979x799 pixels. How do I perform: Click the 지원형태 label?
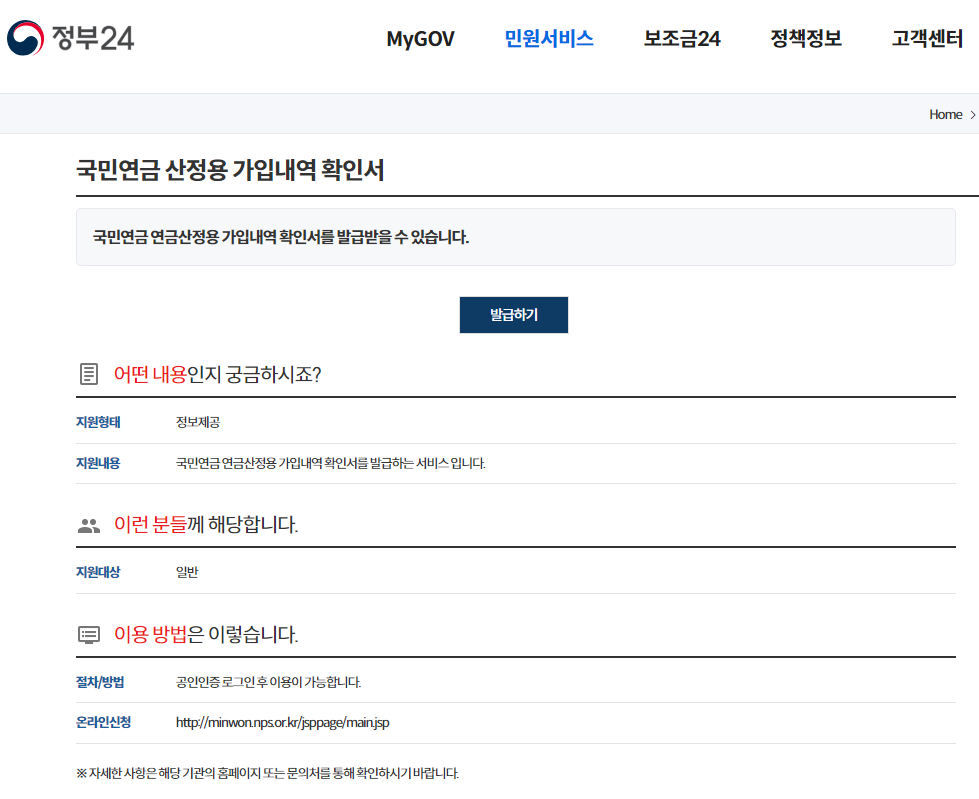98,422
